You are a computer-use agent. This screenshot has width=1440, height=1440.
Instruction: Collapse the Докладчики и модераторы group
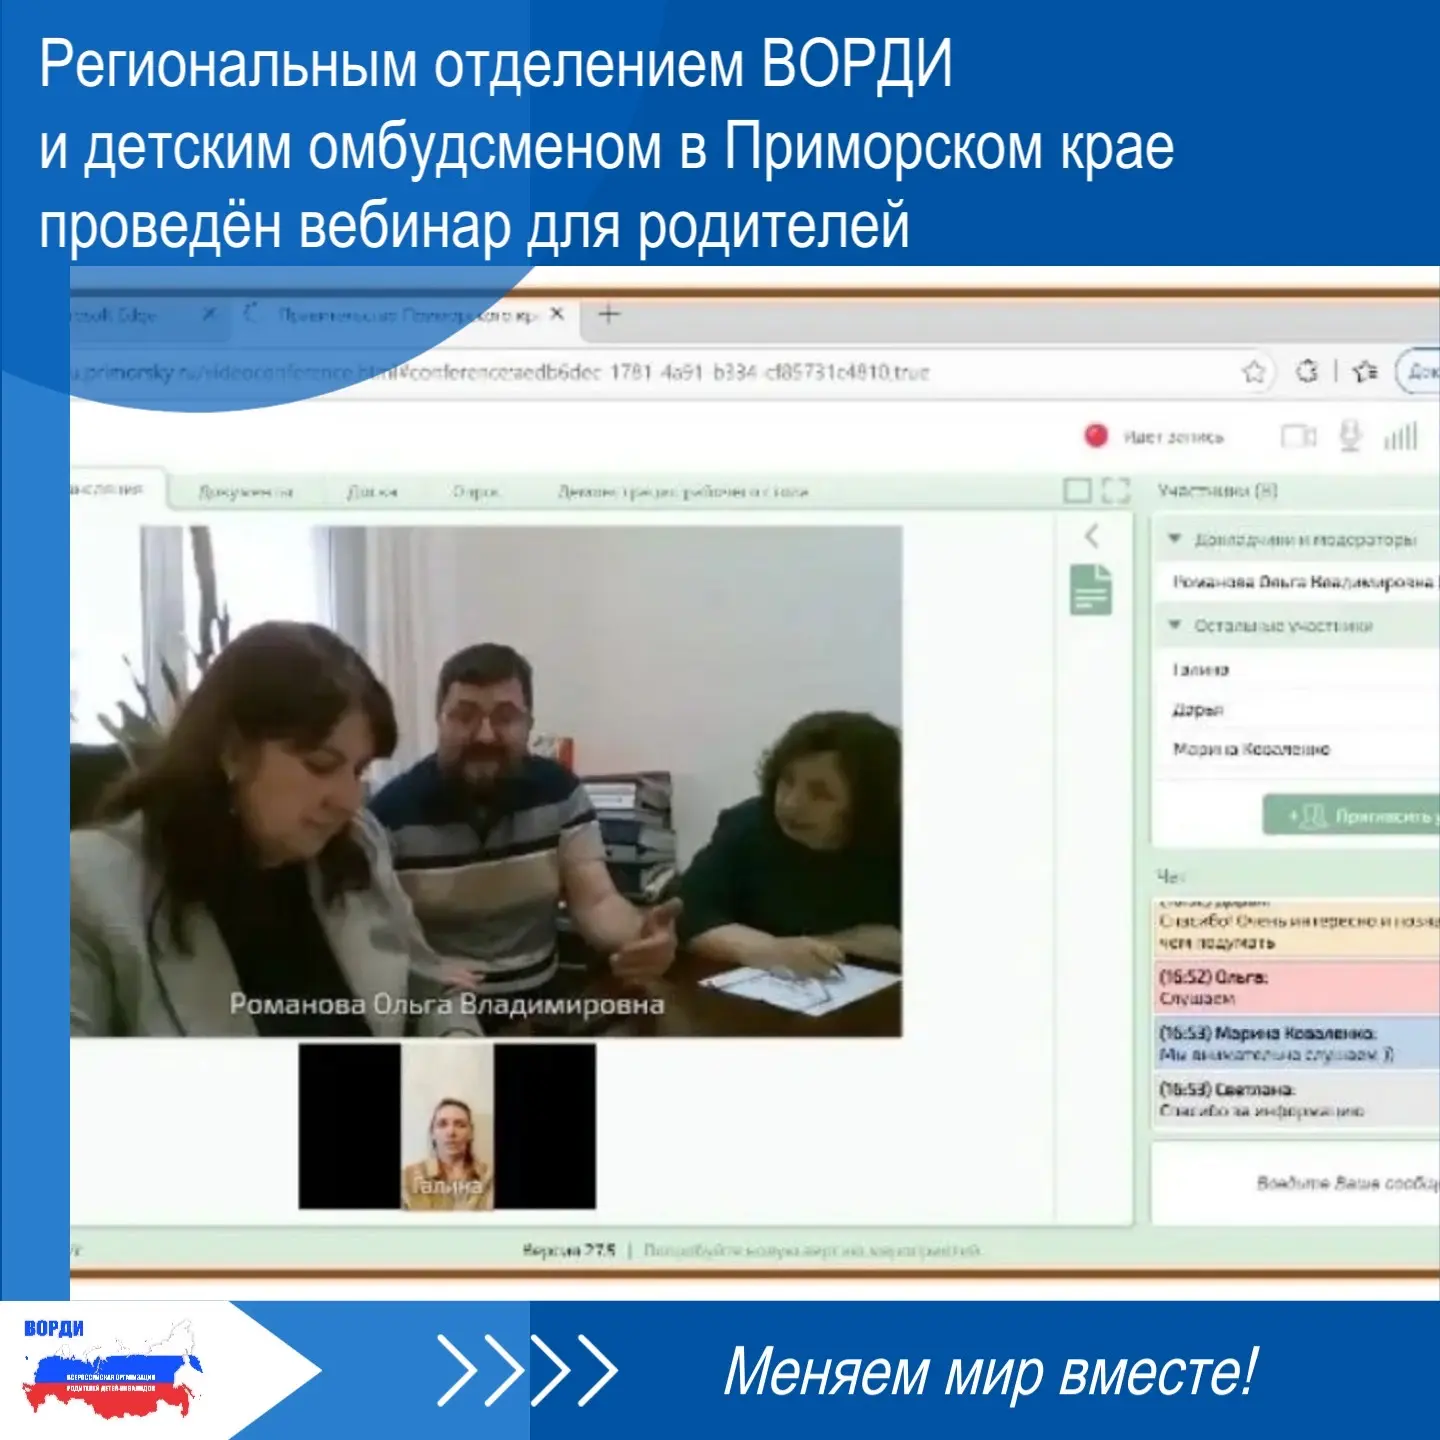tap(1176, 539)
